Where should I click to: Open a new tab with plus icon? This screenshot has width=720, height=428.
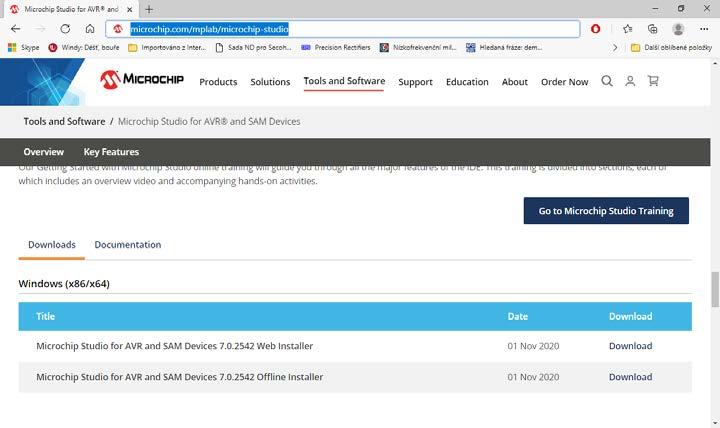click(x=149, y=9)
